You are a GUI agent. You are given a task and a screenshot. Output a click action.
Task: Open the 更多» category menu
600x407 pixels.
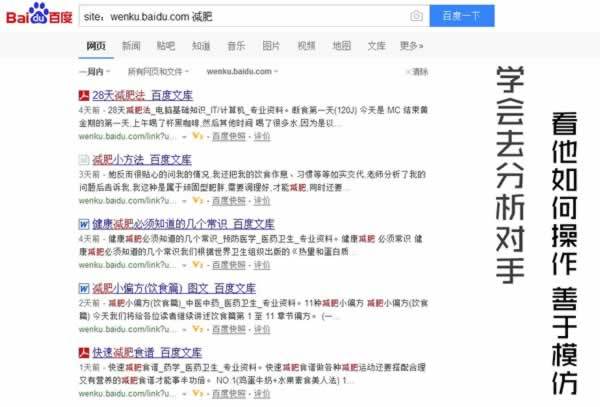coord(411,45)
